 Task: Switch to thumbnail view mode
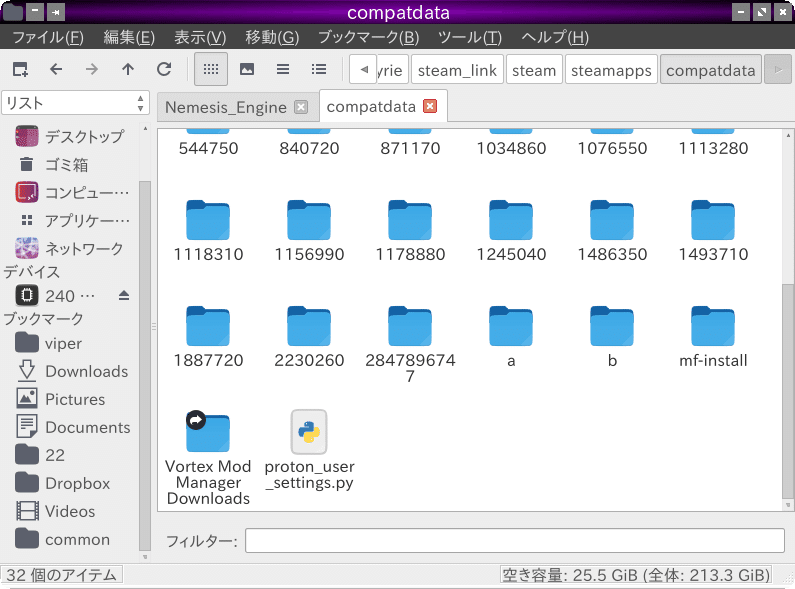247,69
